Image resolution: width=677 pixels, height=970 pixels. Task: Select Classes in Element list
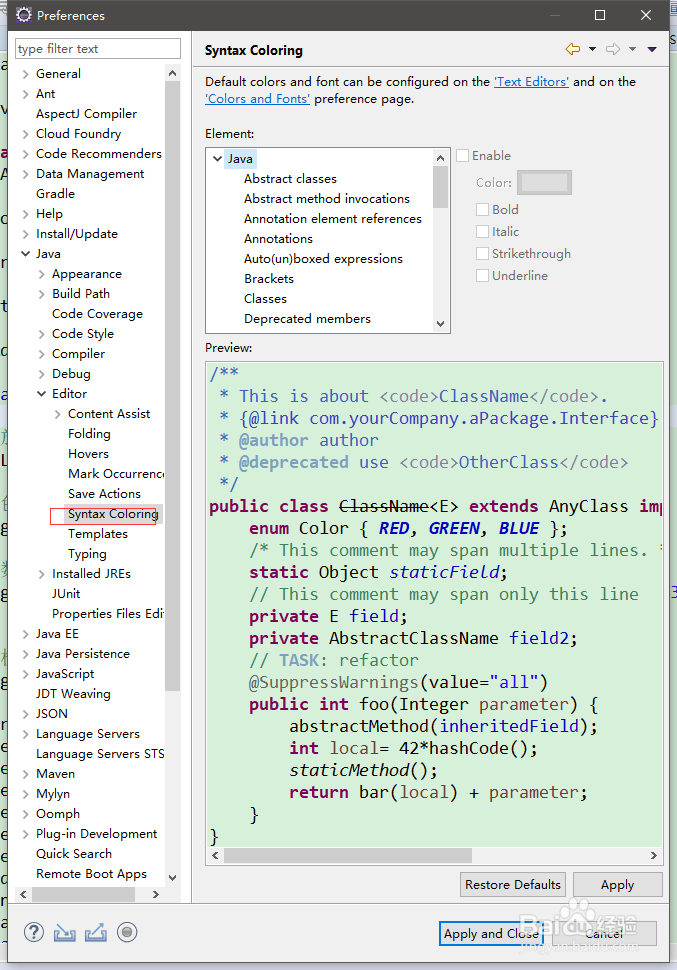[265, 299]
